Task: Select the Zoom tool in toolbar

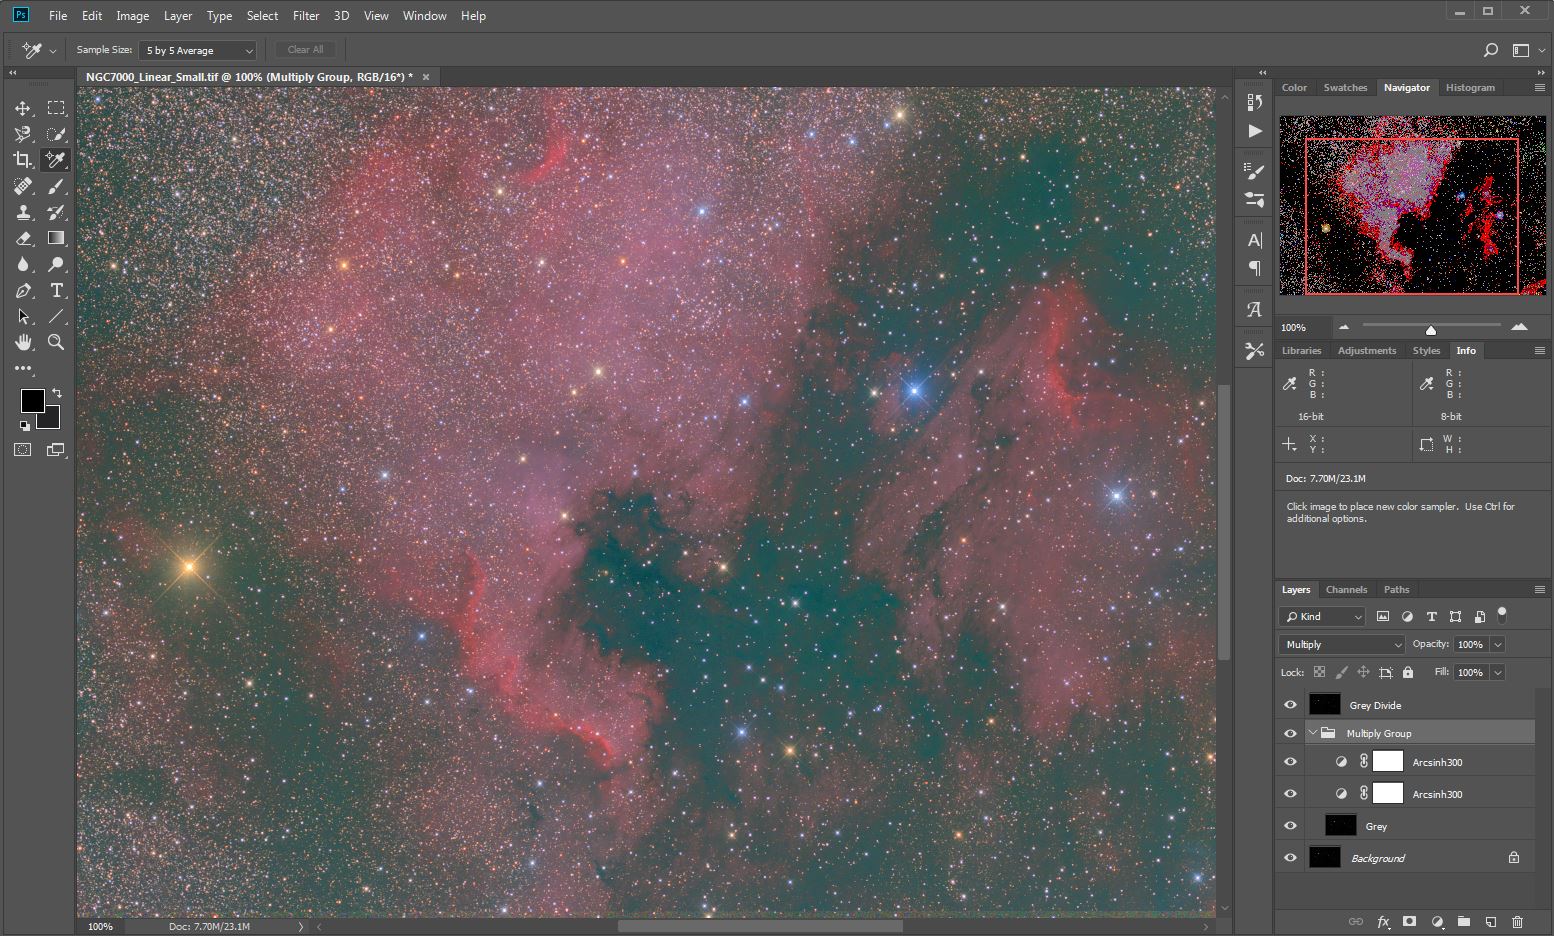Action: point(57,342)
